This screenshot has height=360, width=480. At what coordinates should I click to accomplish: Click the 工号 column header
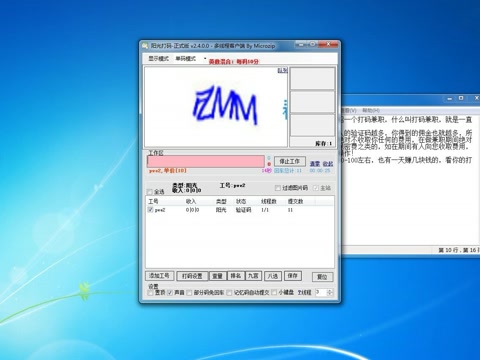pyautogui.click(x=153, y=201)
